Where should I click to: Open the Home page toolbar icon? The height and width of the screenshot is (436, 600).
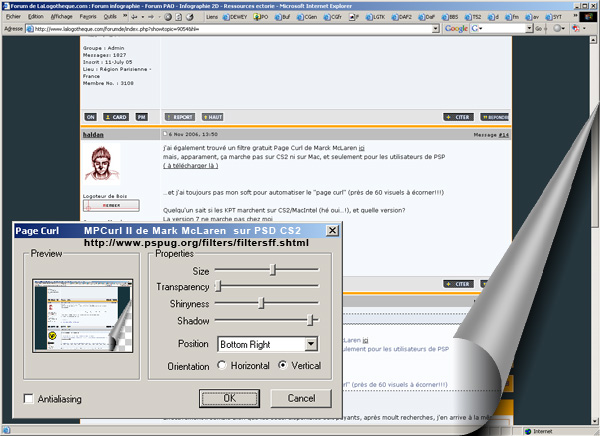[190, 17]
